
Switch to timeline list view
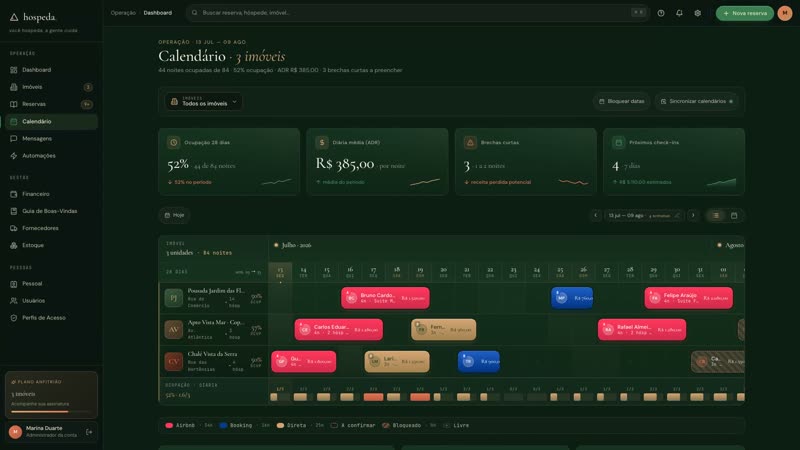tap(716, 216)
